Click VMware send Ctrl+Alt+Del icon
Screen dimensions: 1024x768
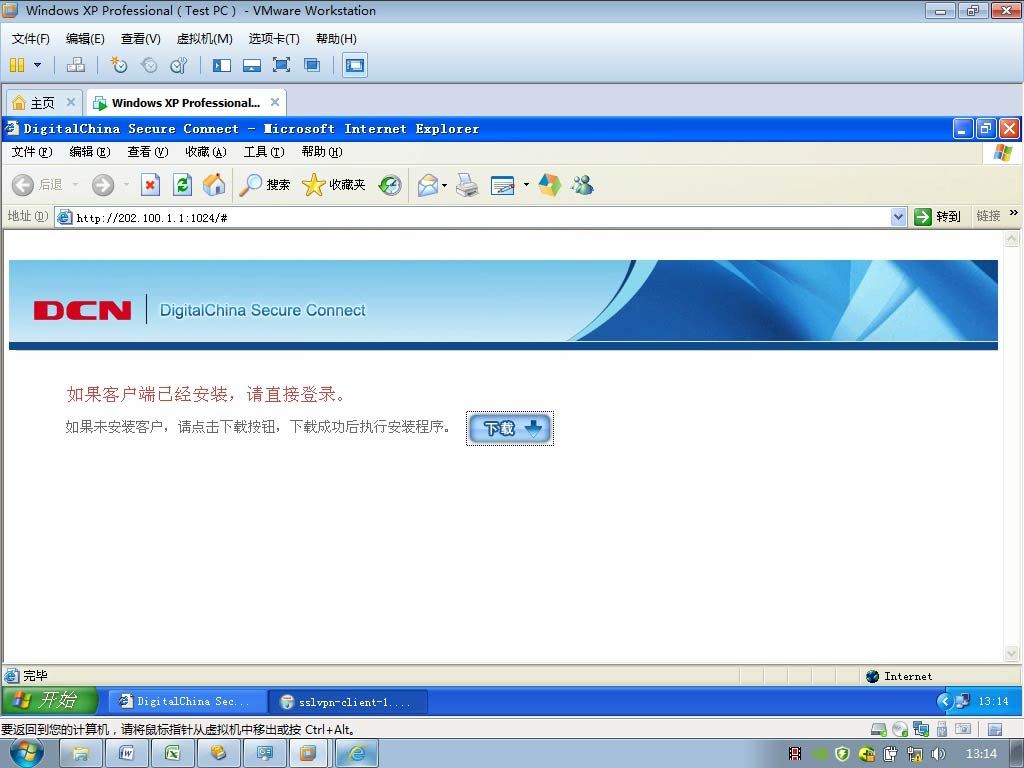click(x=76, y=65)
